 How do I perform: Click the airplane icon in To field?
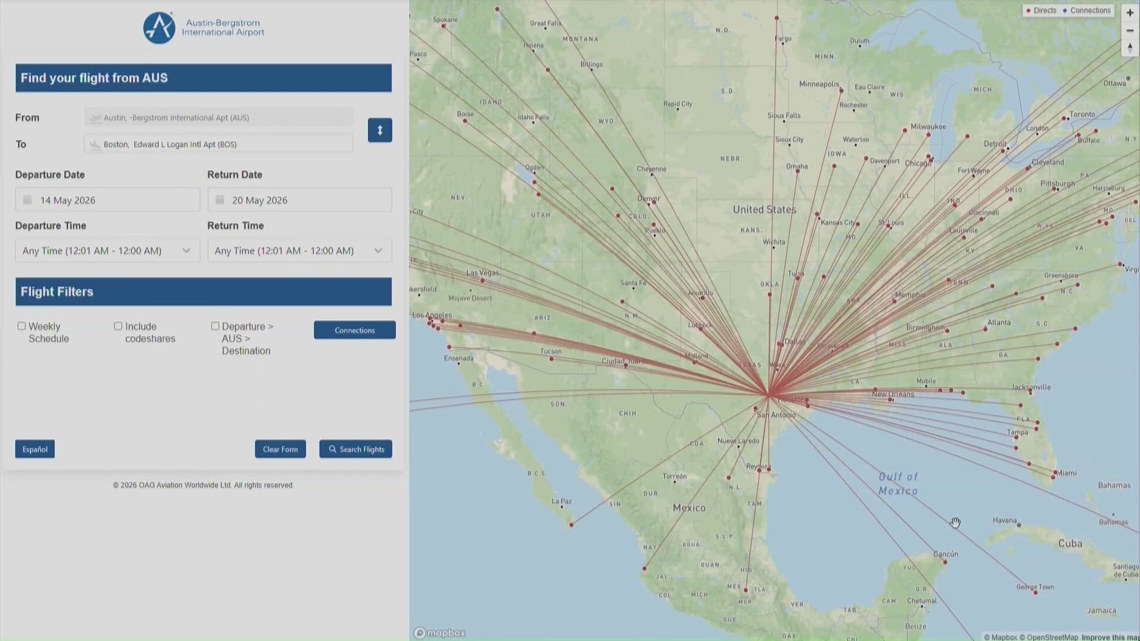coord(95,145)
